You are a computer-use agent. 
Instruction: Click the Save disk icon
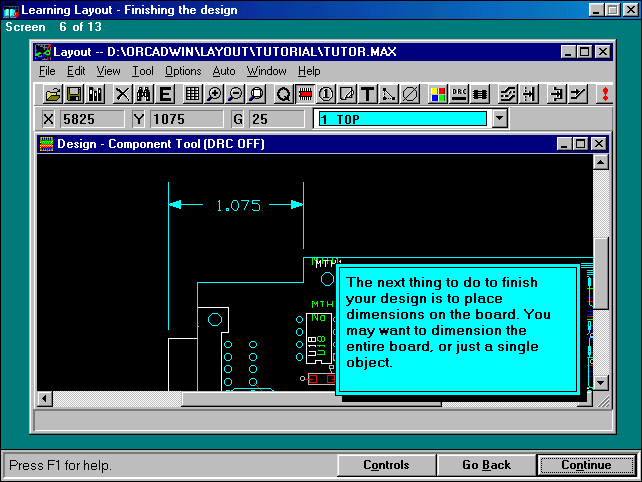pos(74,94)
